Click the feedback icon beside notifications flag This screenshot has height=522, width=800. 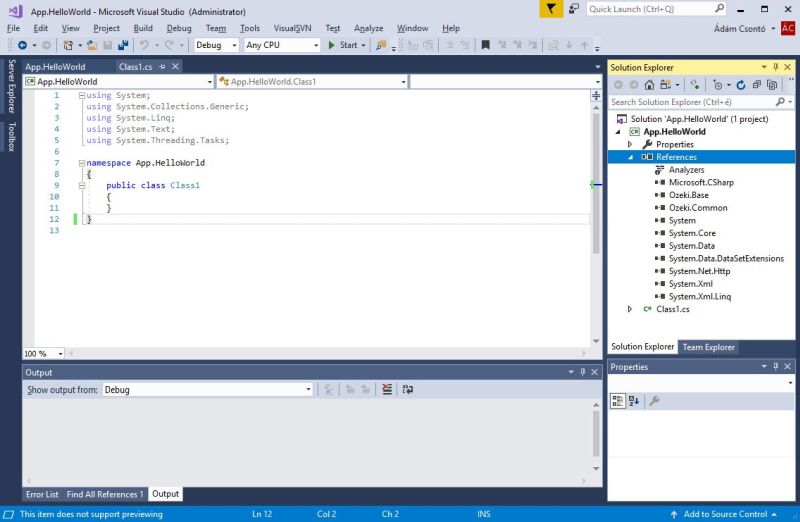click(574, 9)
